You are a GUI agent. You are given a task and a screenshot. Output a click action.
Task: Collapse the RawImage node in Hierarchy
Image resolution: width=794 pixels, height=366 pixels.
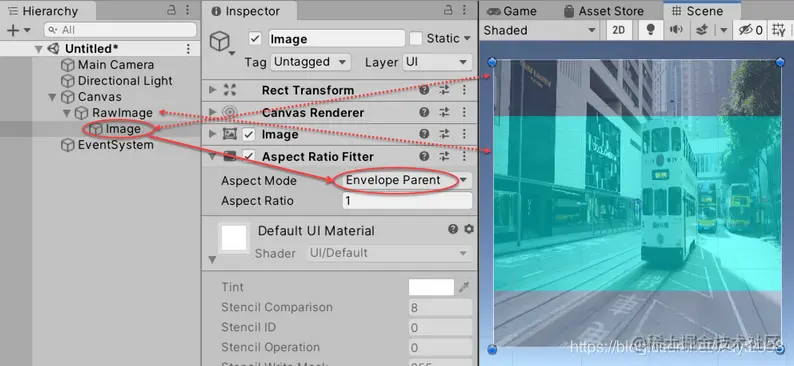tap(66, 113)
